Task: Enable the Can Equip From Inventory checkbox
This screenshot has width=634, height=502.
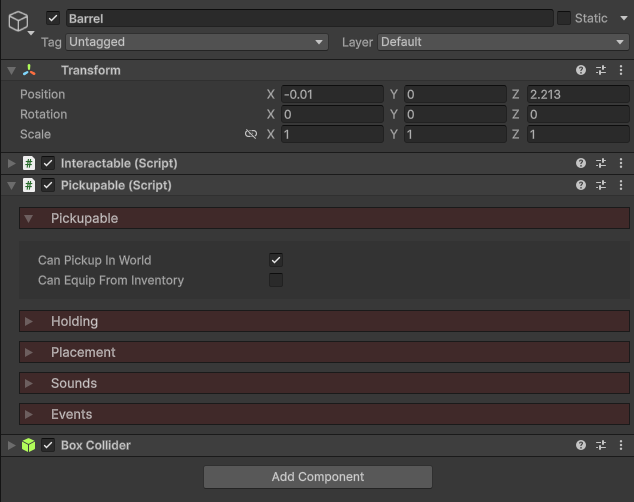Action: pyautogui.click(x=276, y=281)
